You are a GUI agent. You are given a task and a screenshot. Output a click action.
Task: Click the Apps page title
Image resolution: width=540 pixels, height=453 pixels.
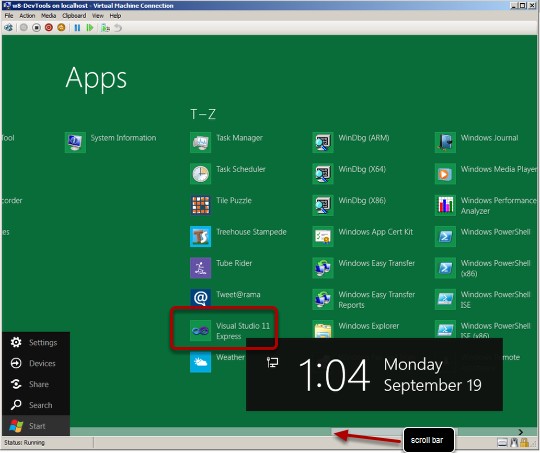click(96, 80)
